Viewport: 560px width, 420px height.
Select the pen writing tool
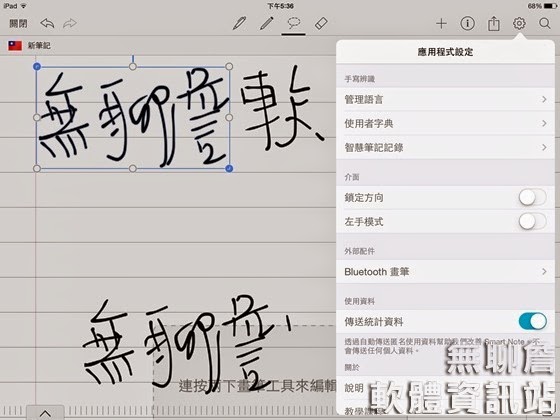239,24
